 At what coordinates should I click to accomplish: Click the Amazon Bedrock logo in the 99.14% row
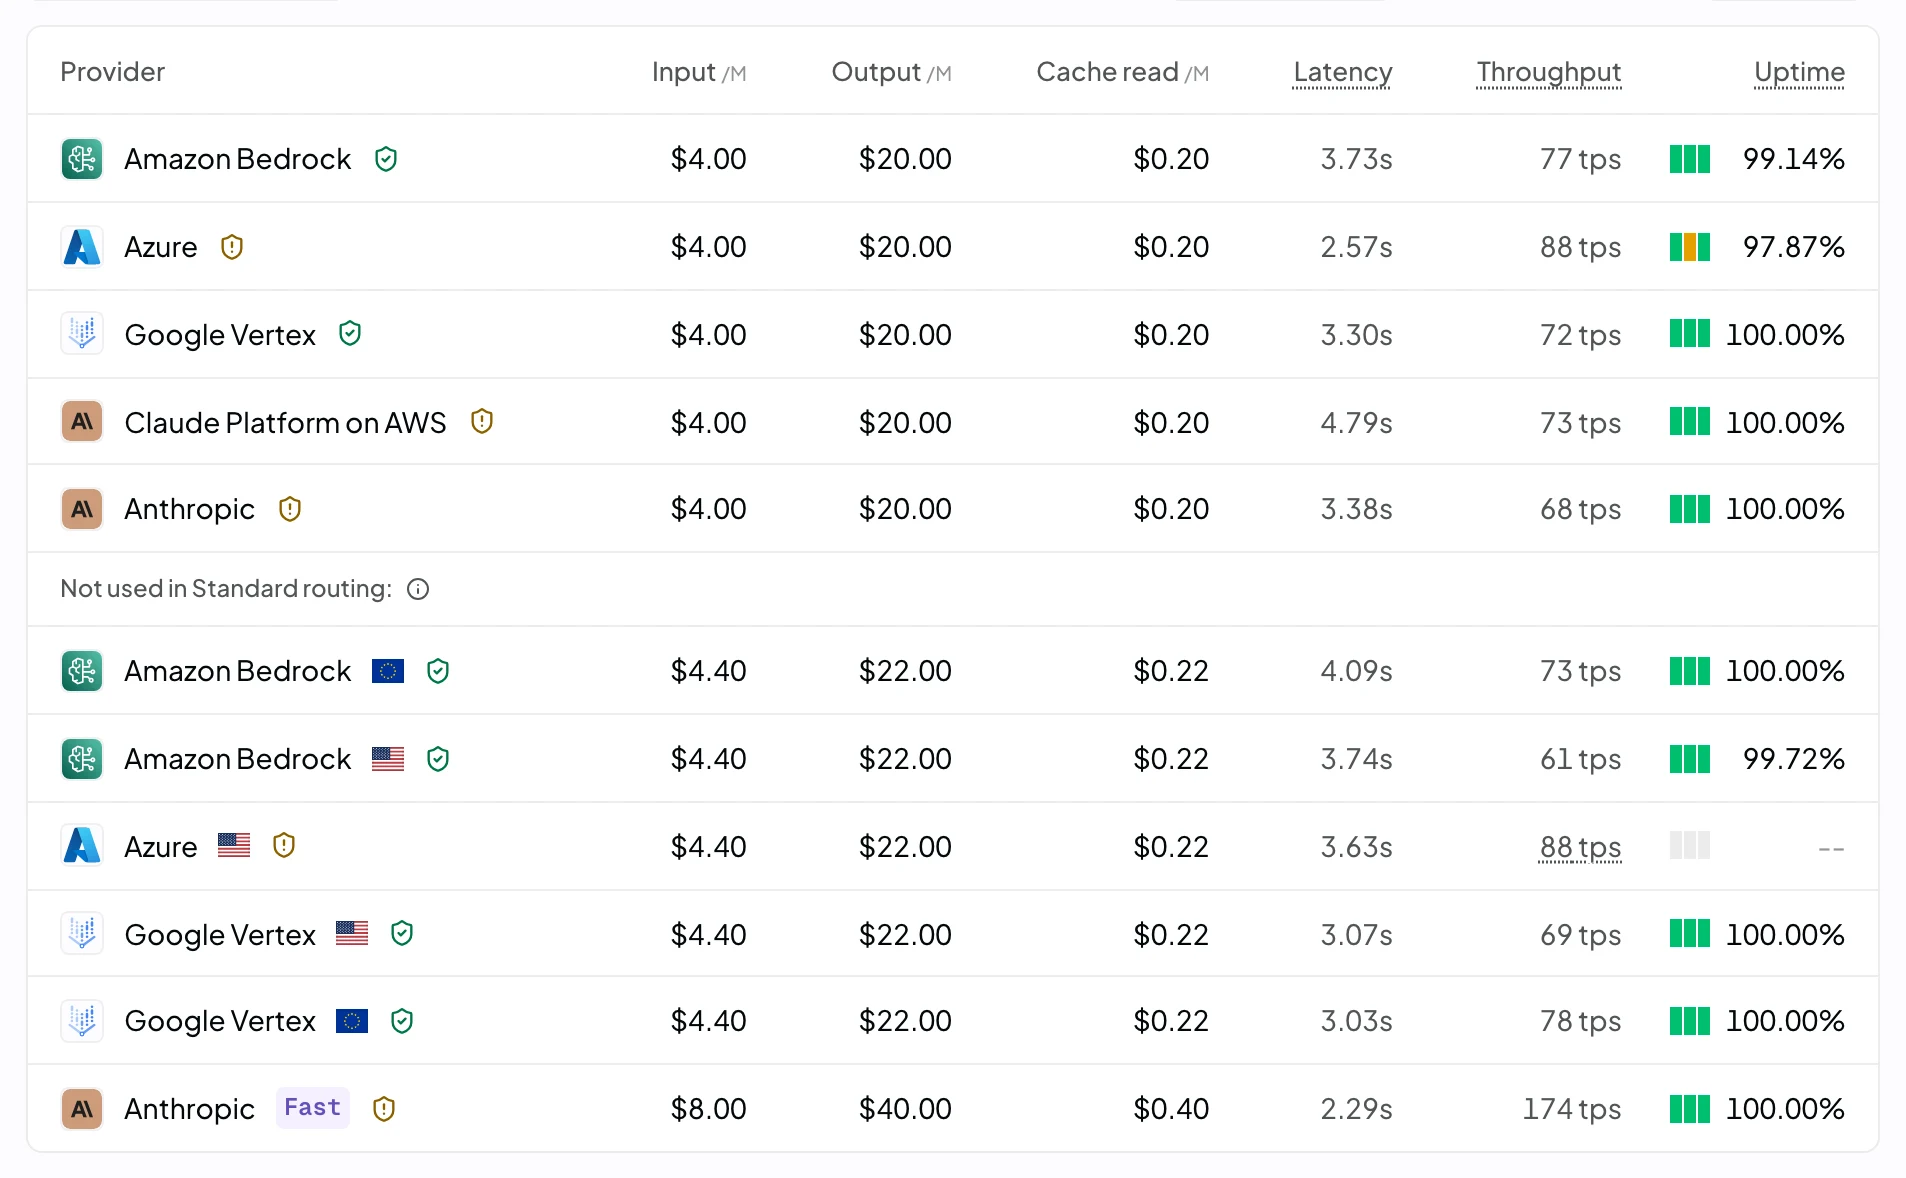click(x=82, y=159)
